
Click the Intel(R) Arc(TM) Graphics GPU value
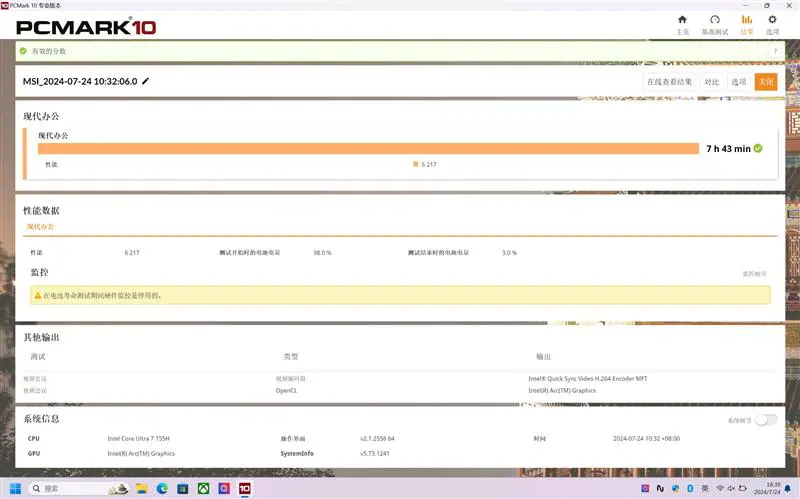point(141,453)
